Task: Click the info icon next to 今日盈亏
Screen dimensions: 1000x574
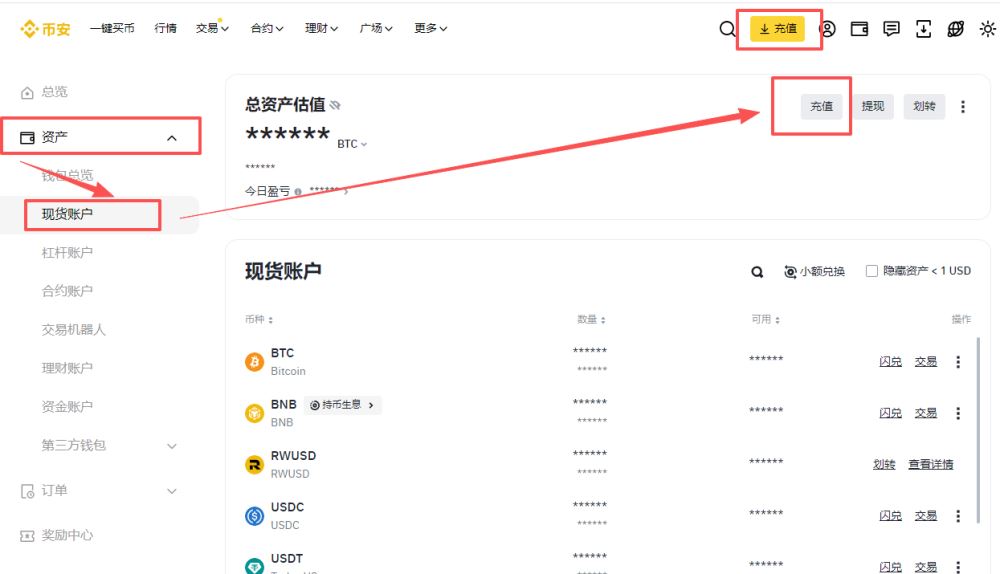Action: pos(298,191)
